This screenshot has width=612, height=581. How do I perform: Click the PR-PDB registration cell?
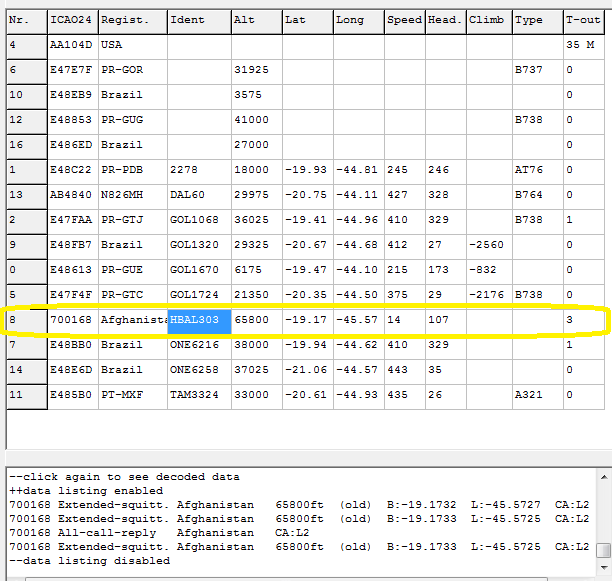coord(132,170)
